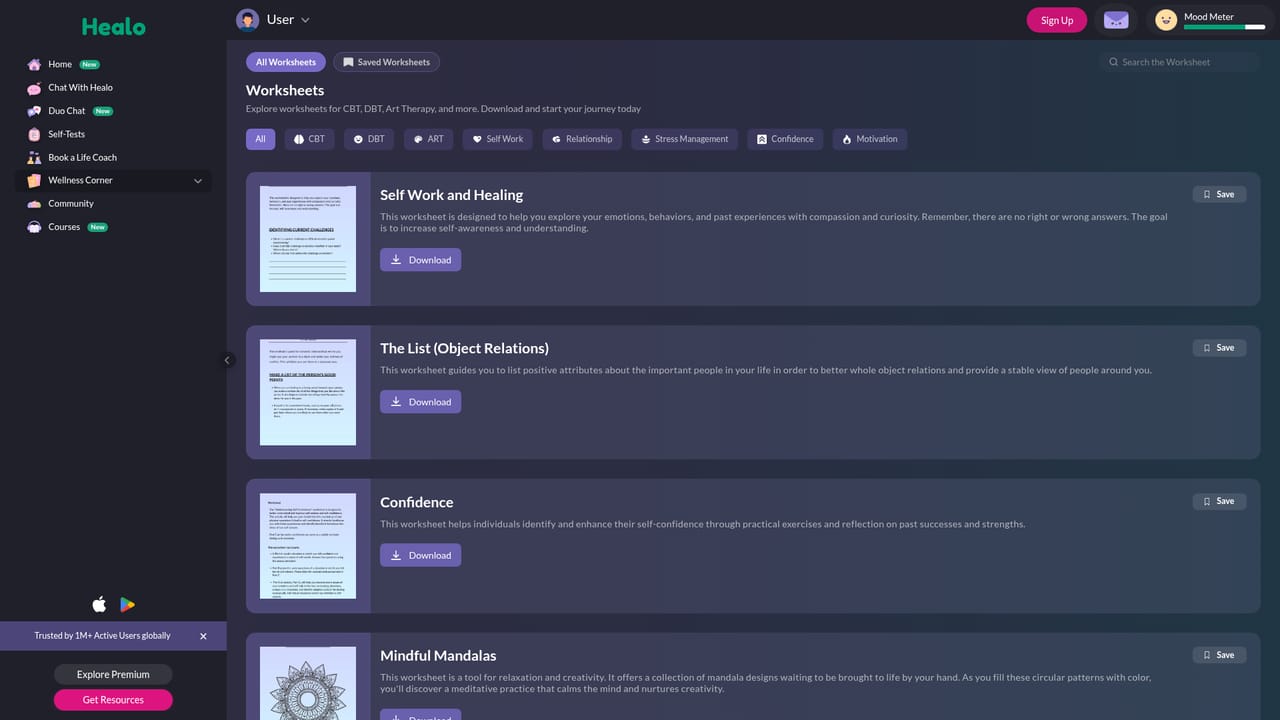This screenshot has width=1280, height=720.
Task: Click the Get Resources button
Action: [113, 700]
